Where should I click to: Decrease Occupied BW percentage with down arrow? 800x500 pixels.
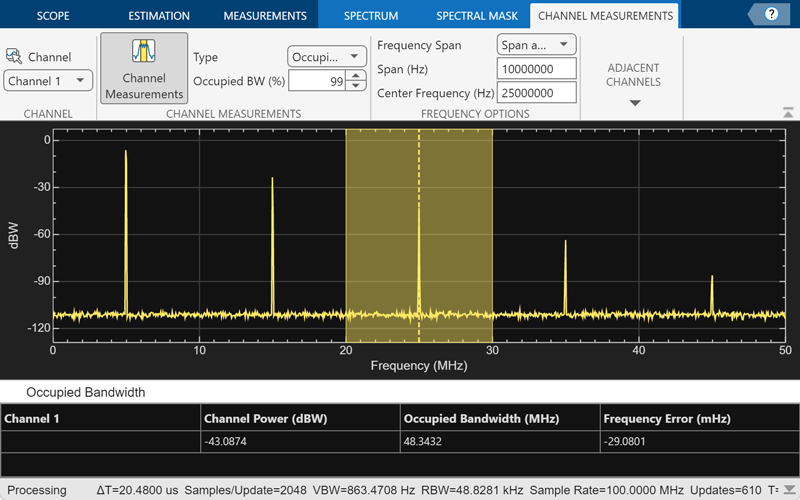[x=356, y=86]
